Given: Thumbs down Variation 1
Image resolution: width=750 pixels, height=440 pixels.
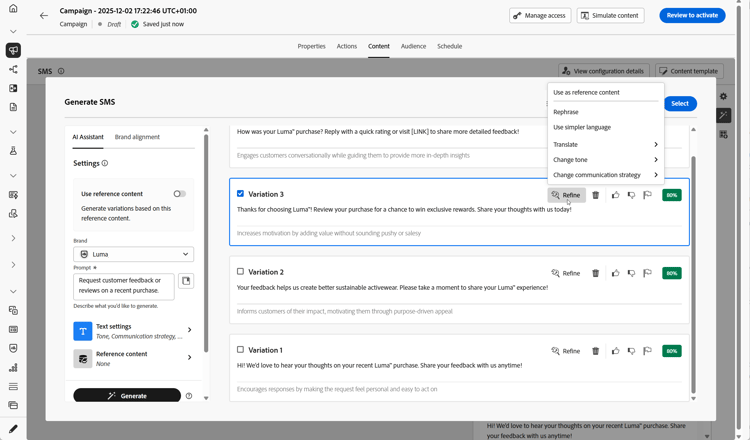Looking at the screenshot, I should [631, 351].
